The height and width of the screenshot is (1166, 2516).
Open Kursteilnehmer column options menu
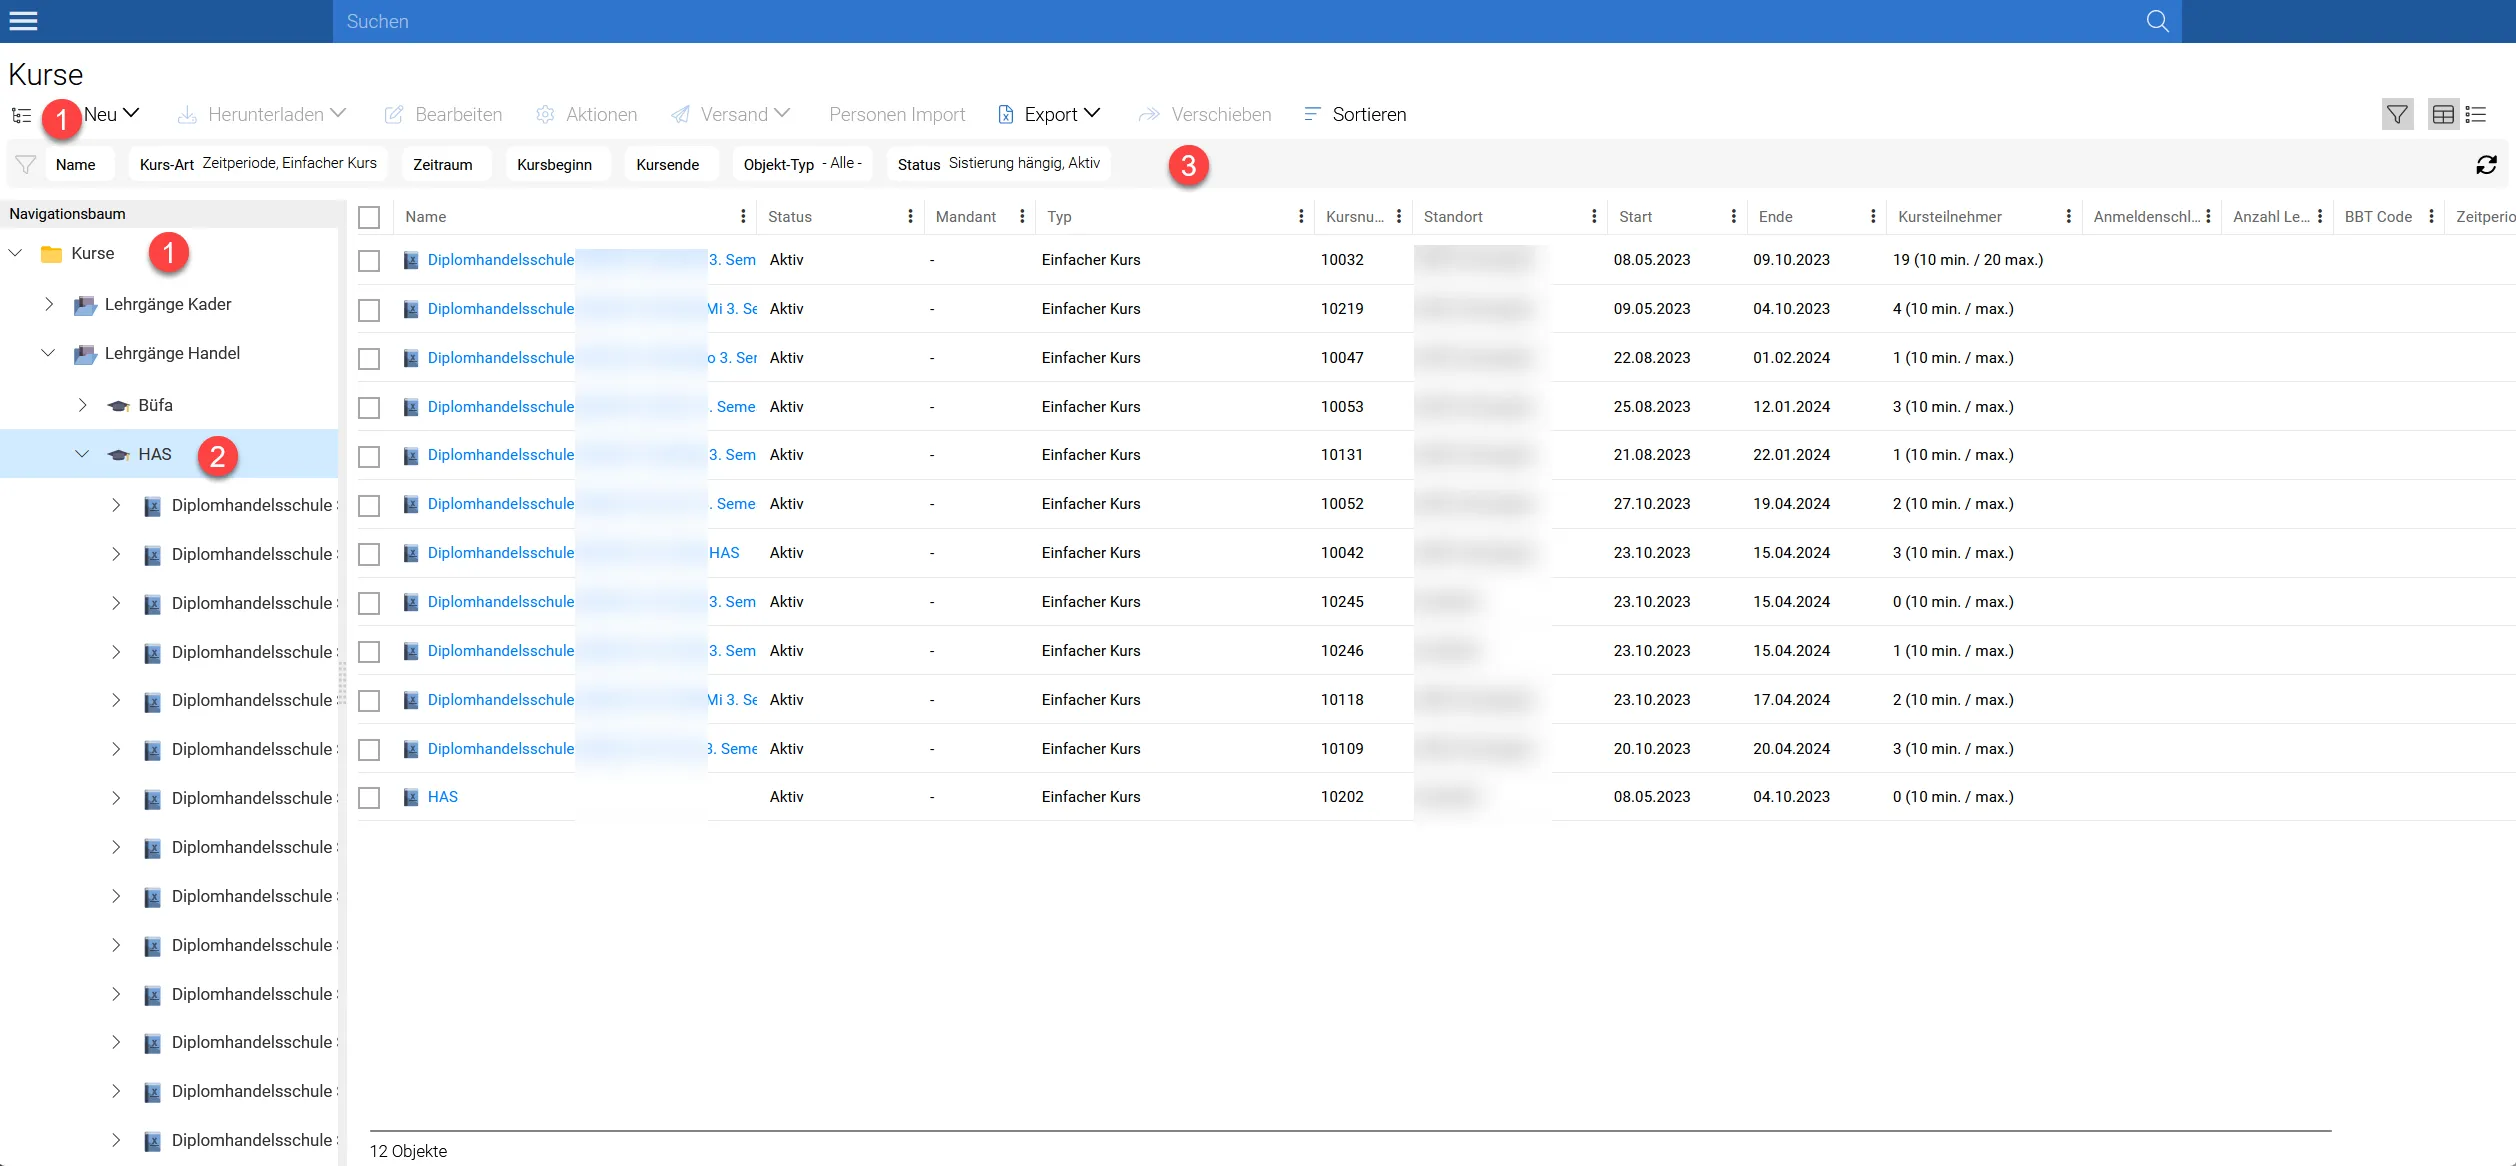(2069, 217)
